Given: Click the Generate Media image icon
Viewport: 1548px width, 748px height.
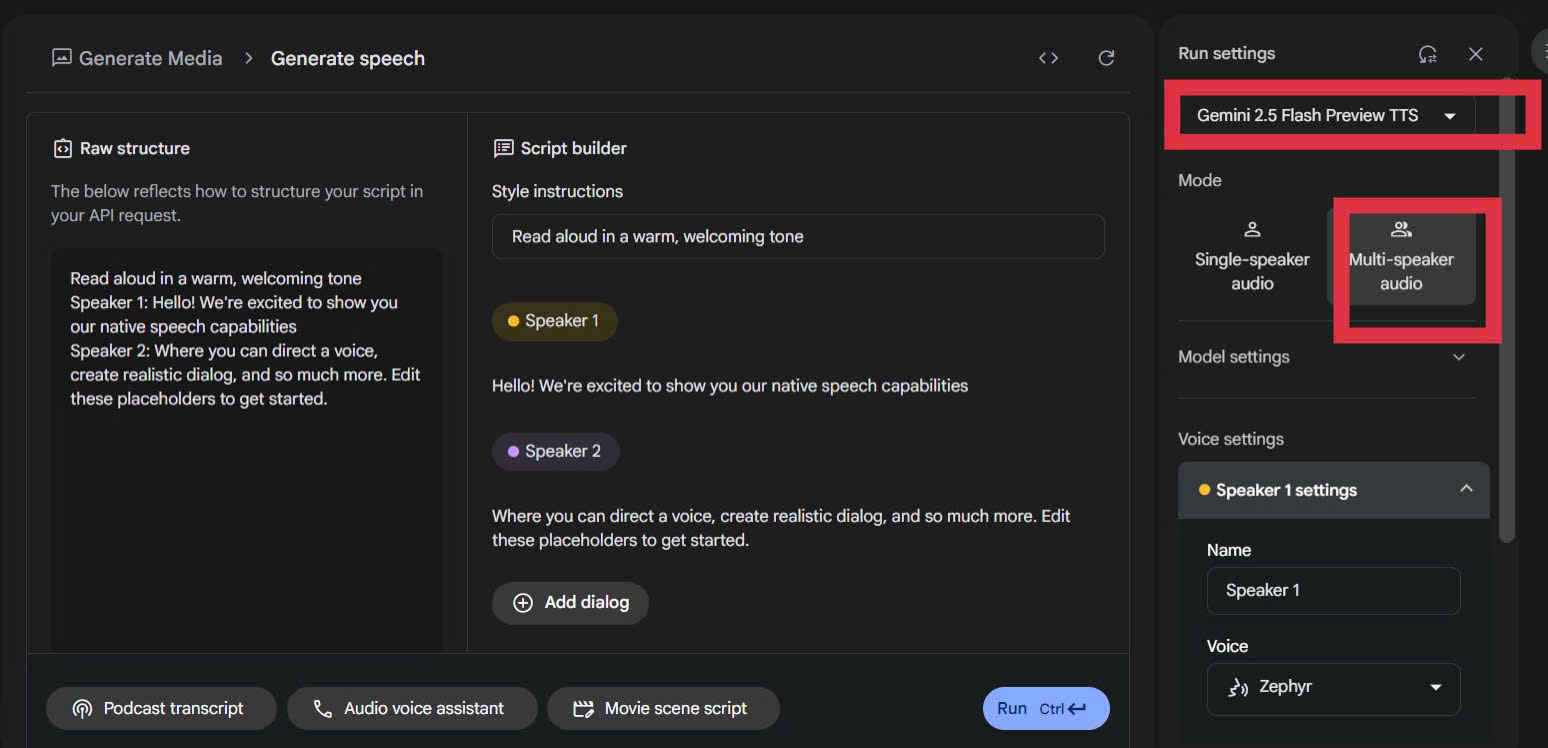Looking at the screenshot, I should pyautogui.click(x=62, y=58).
